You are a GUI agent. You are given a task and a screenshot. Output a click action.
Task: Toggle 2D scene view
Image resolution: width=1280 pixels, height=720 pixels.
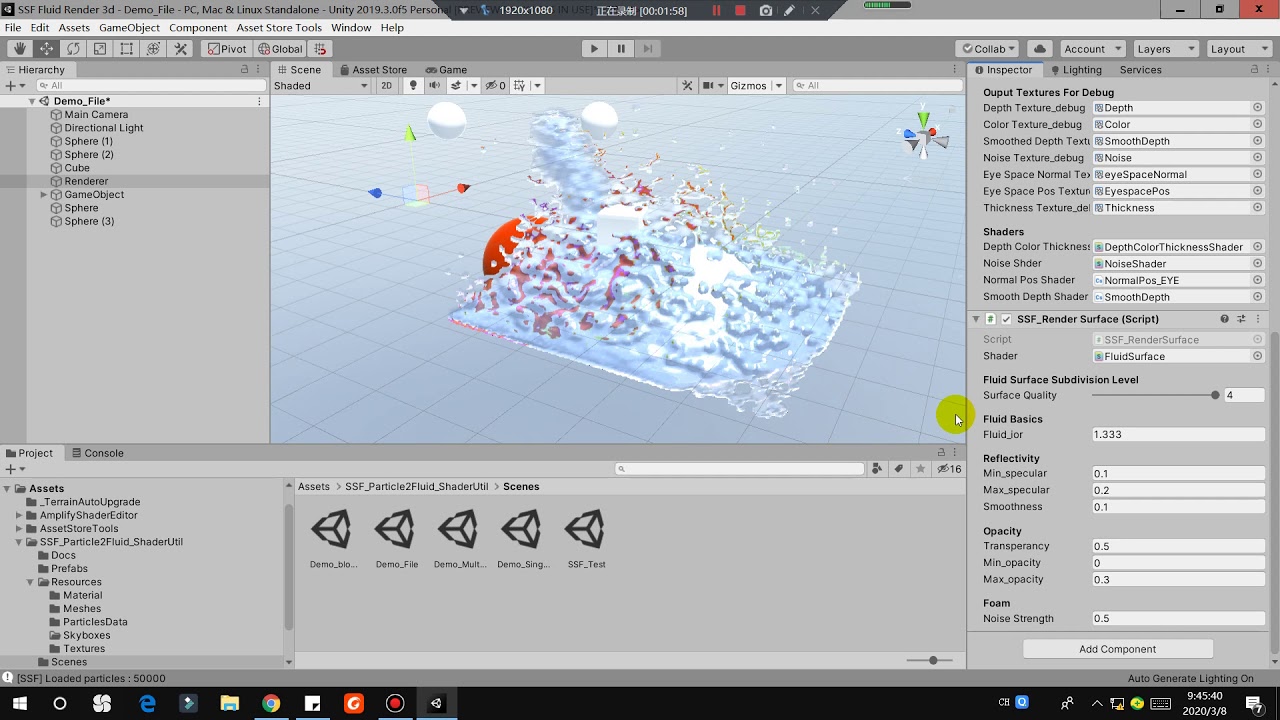click(387, 86)
